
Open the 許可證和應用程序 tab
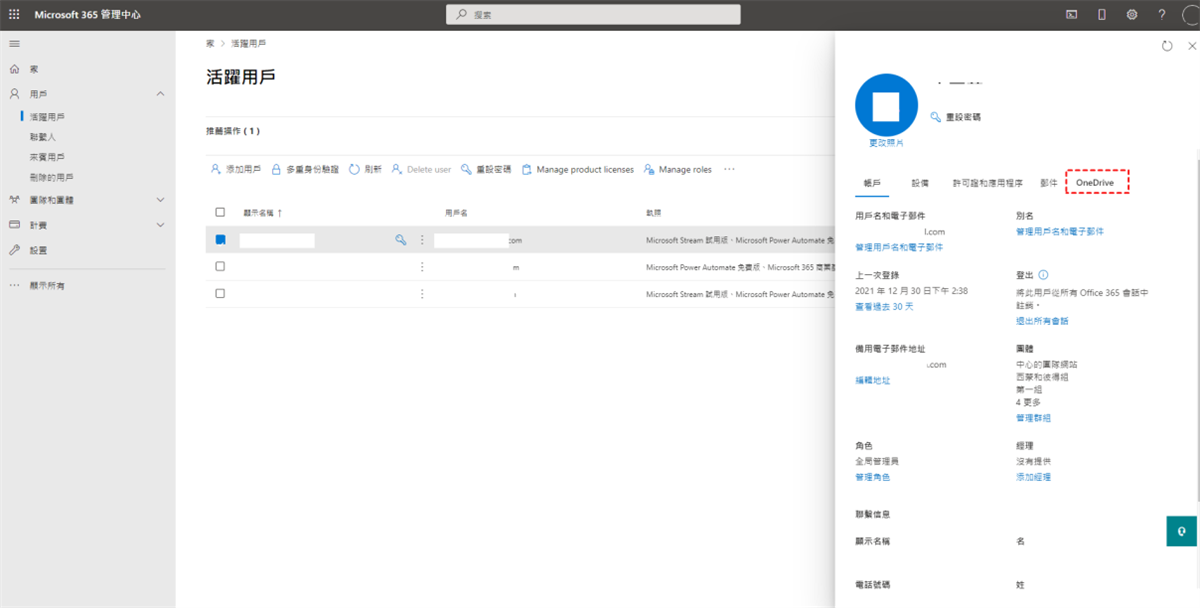click(x=987, y=183)
